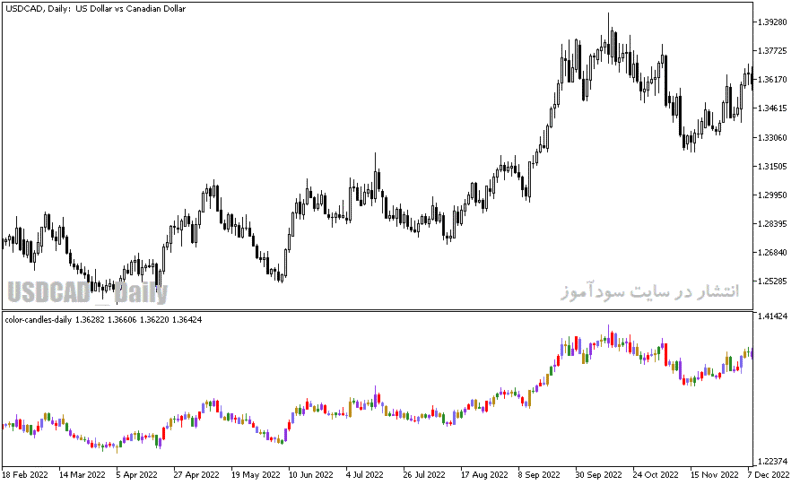Click the large USDCAD_Daily watermark

tap(87, 293)
